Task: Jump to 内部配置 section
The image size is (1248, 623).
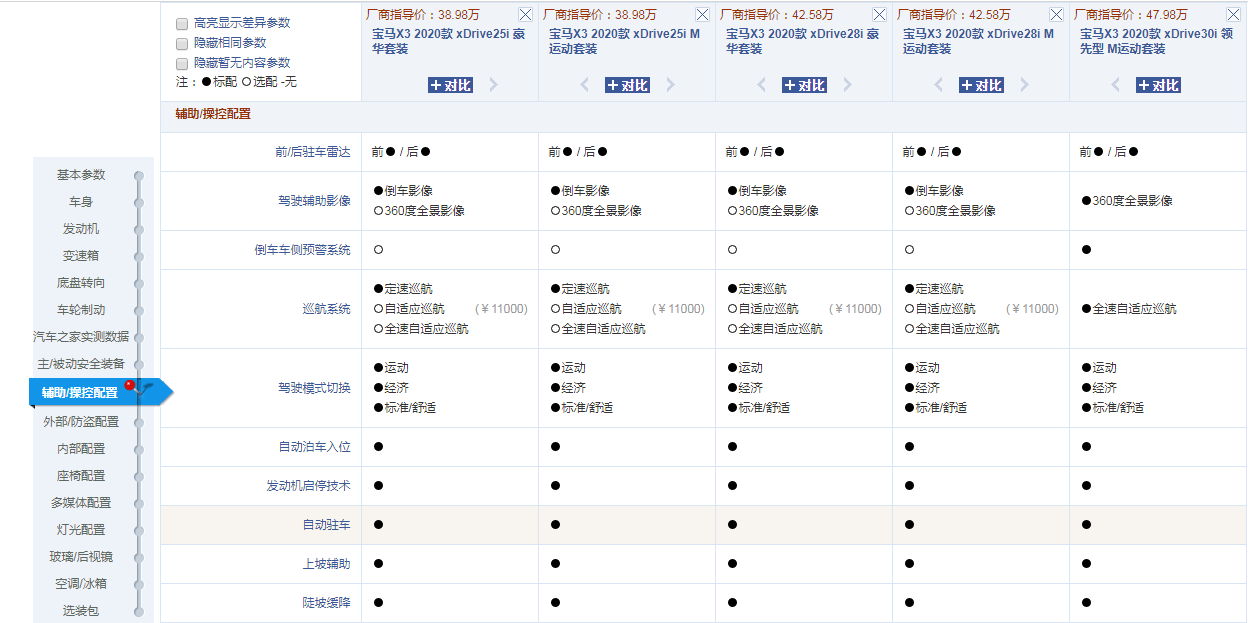Action: click(x=81, y=449)
